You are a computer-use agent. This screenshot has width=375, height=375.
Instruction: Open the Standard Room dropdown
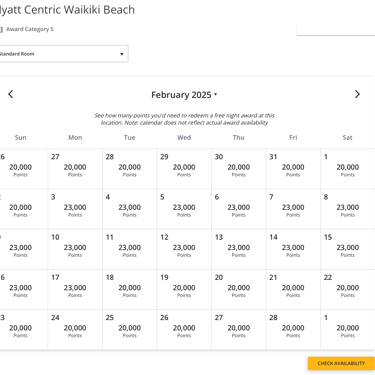click(x=63, y=54)
